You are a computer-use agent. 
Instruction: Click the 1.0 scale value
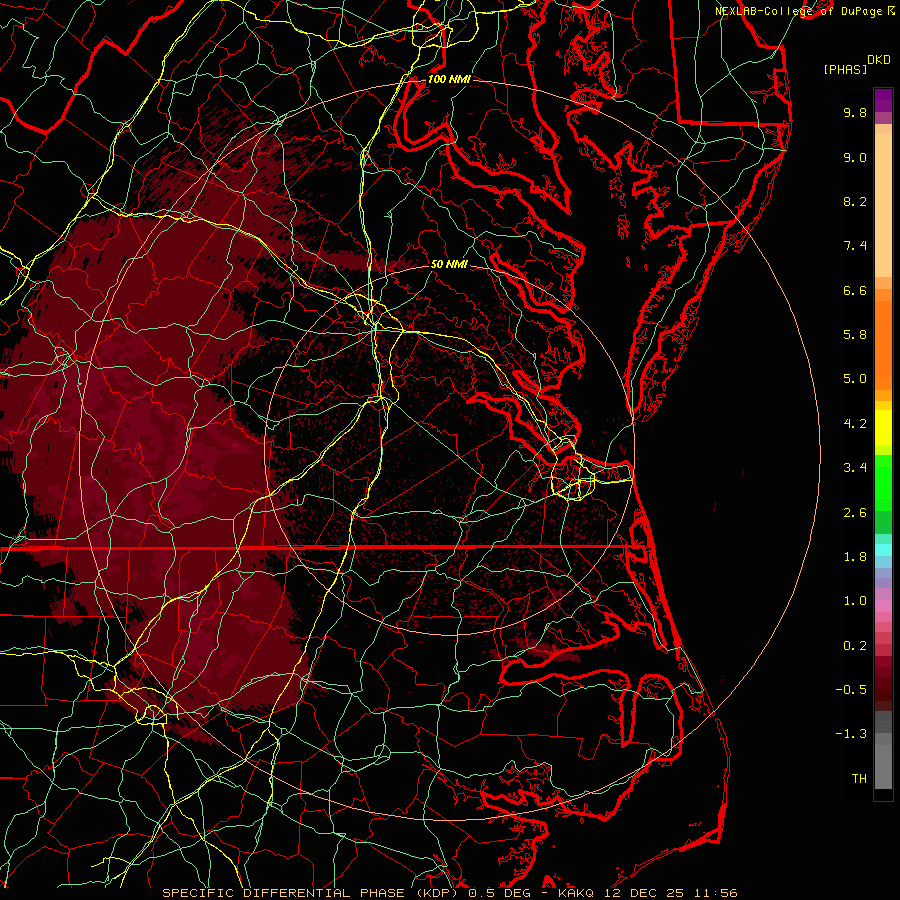click(x=855, y=601)
